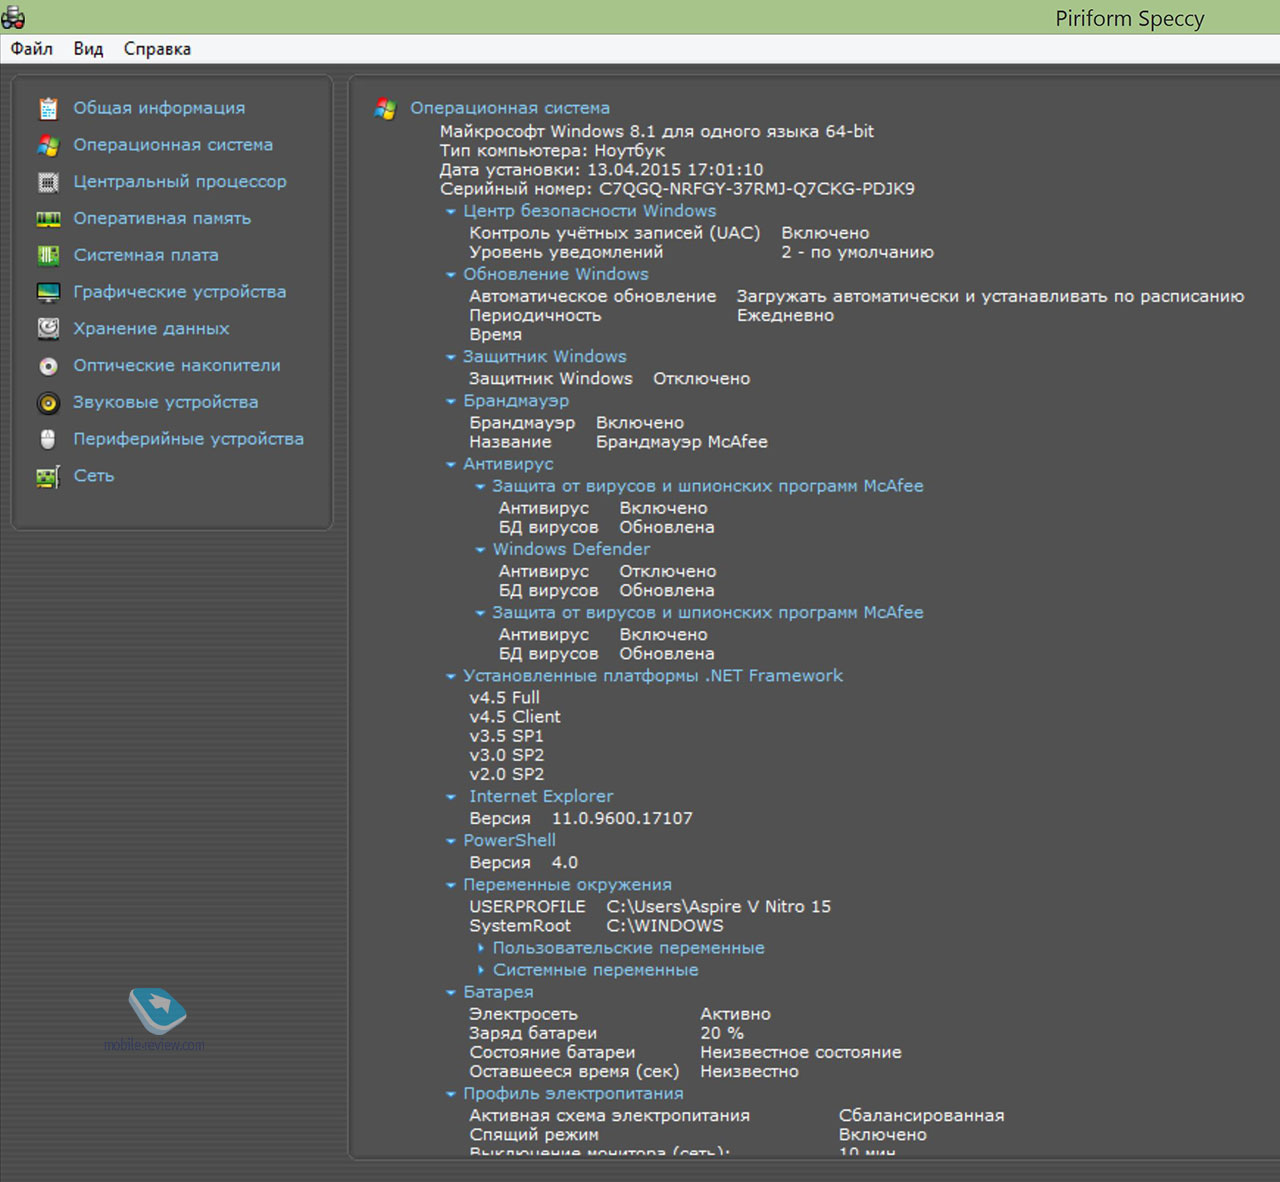Collapse Центр безопасности Windows section
This screenshot has height=1182, width=1280.
click(x=451, y=212)
